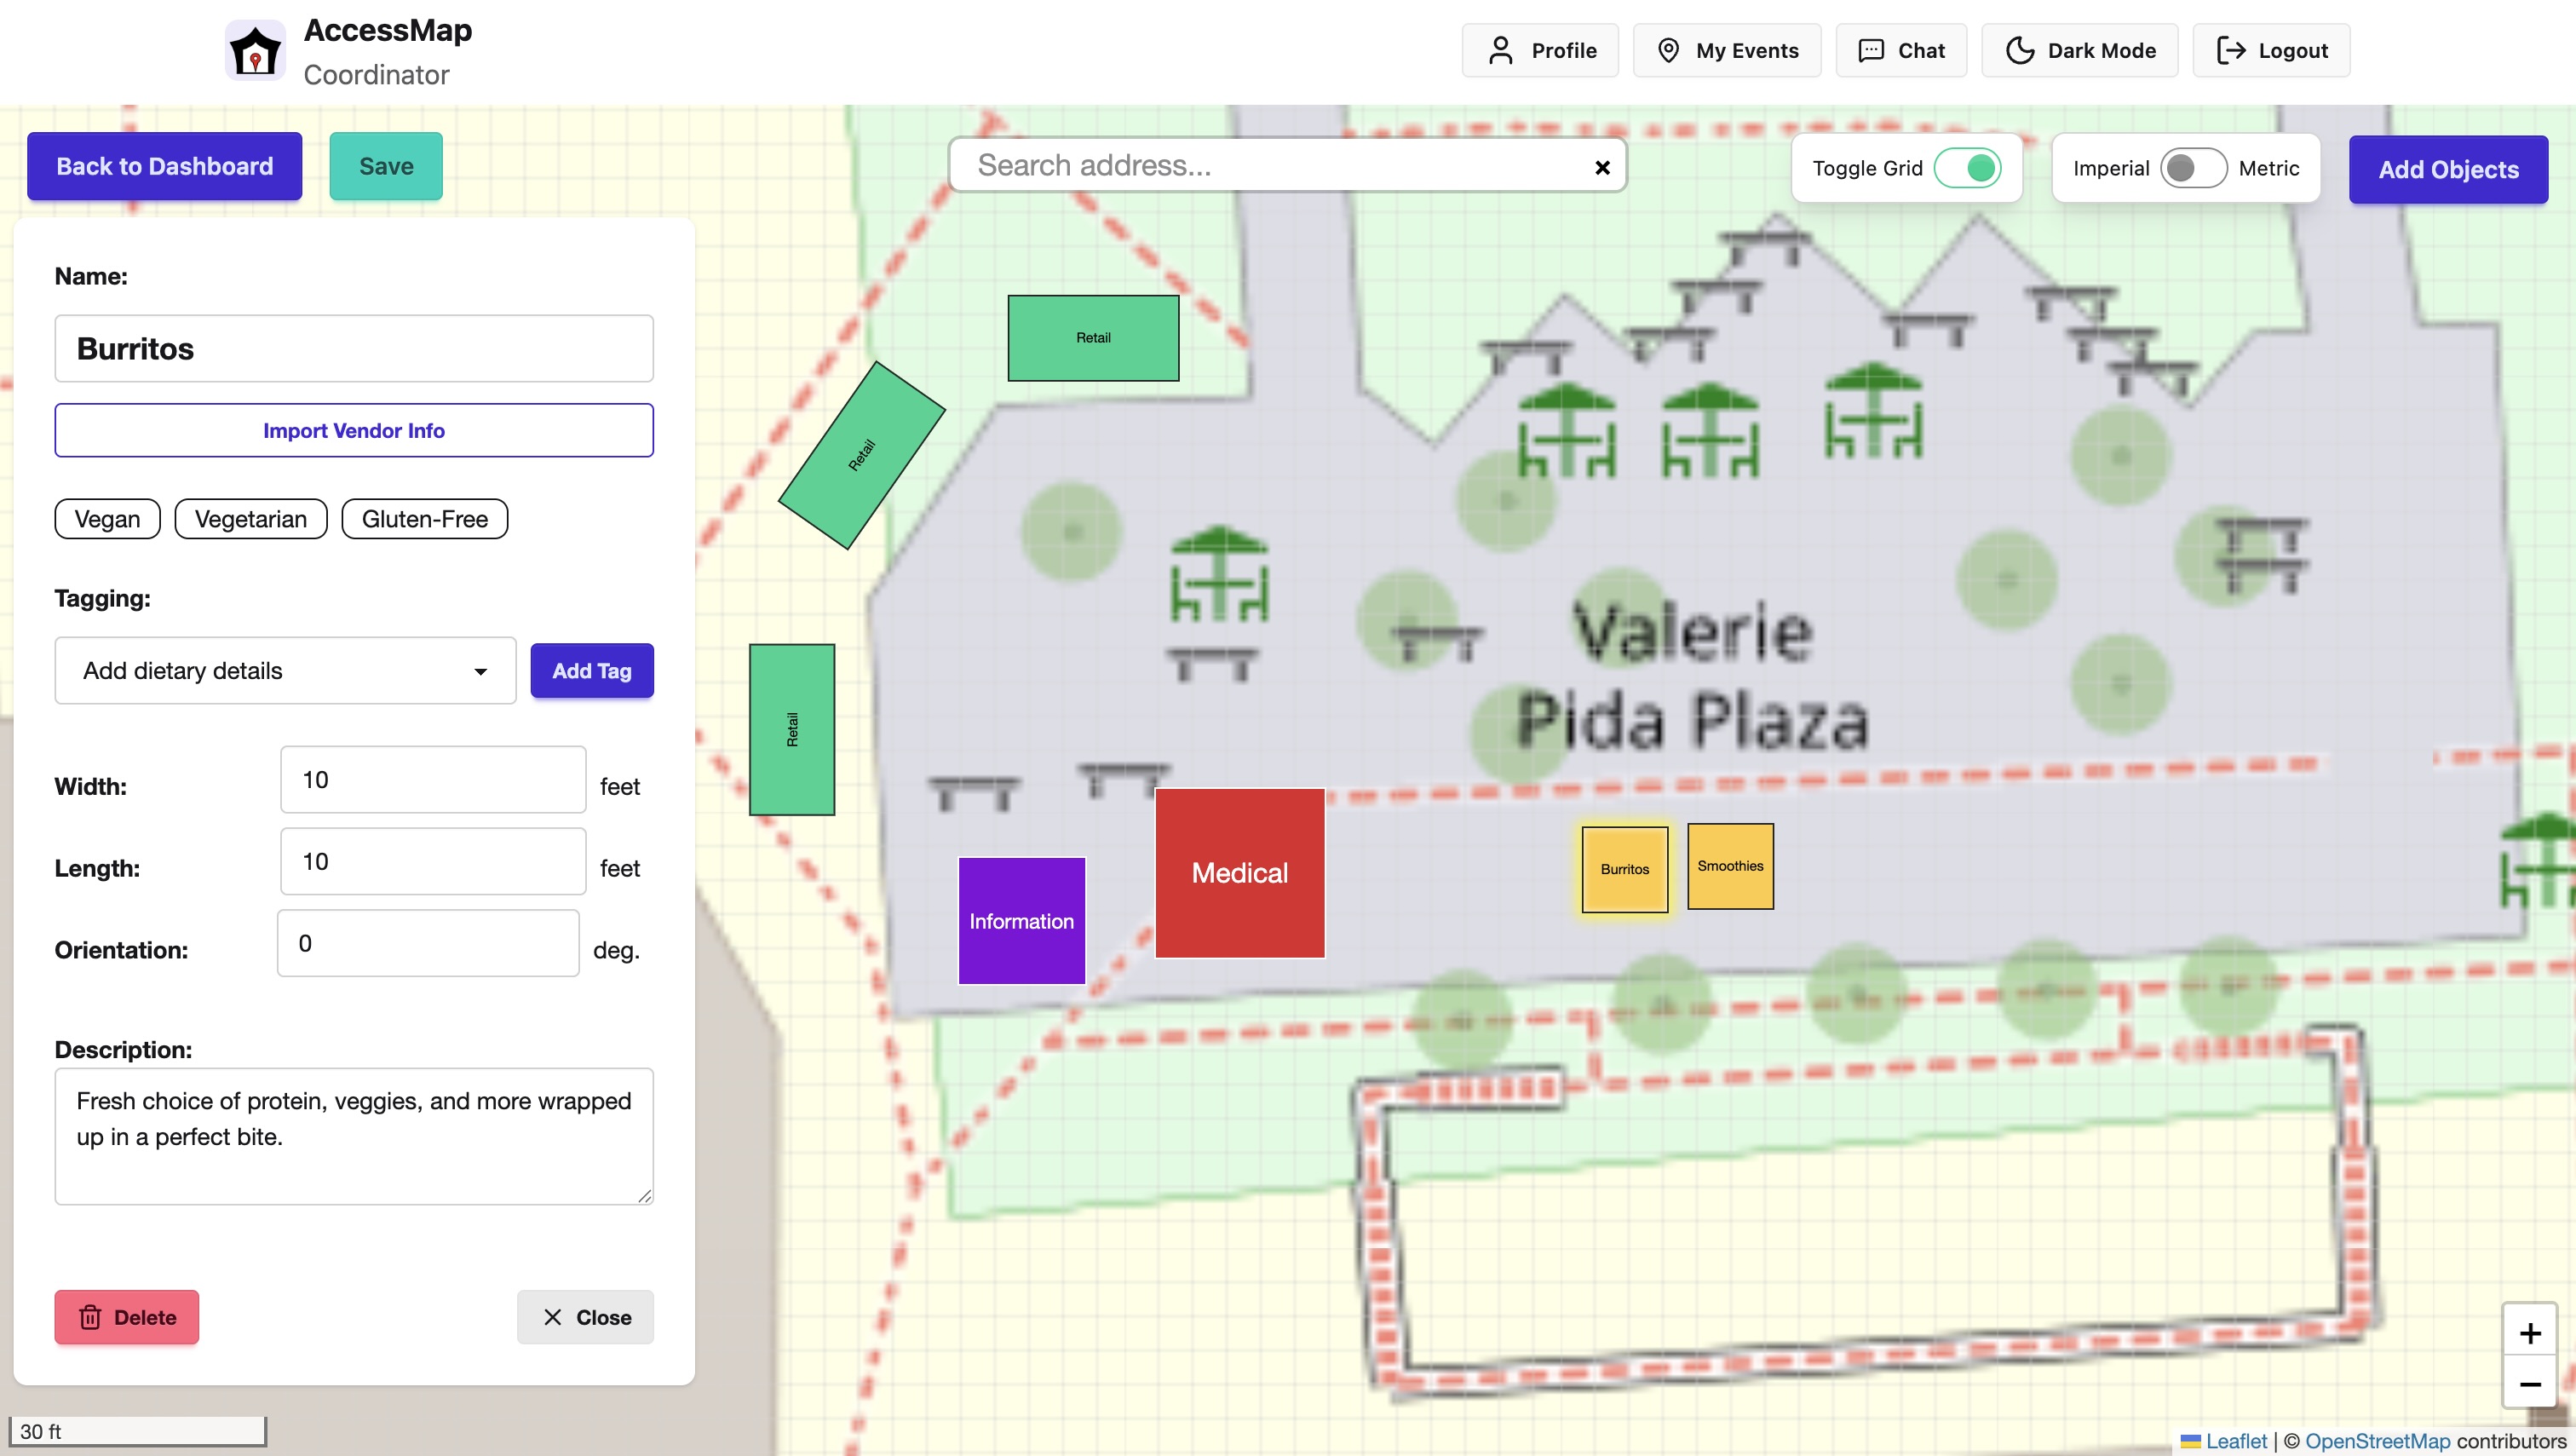Flip the Imperial/Metric unit switch
Image resolution: width=2576 pixels, height=1456 pixels.
pos(2194,168)
